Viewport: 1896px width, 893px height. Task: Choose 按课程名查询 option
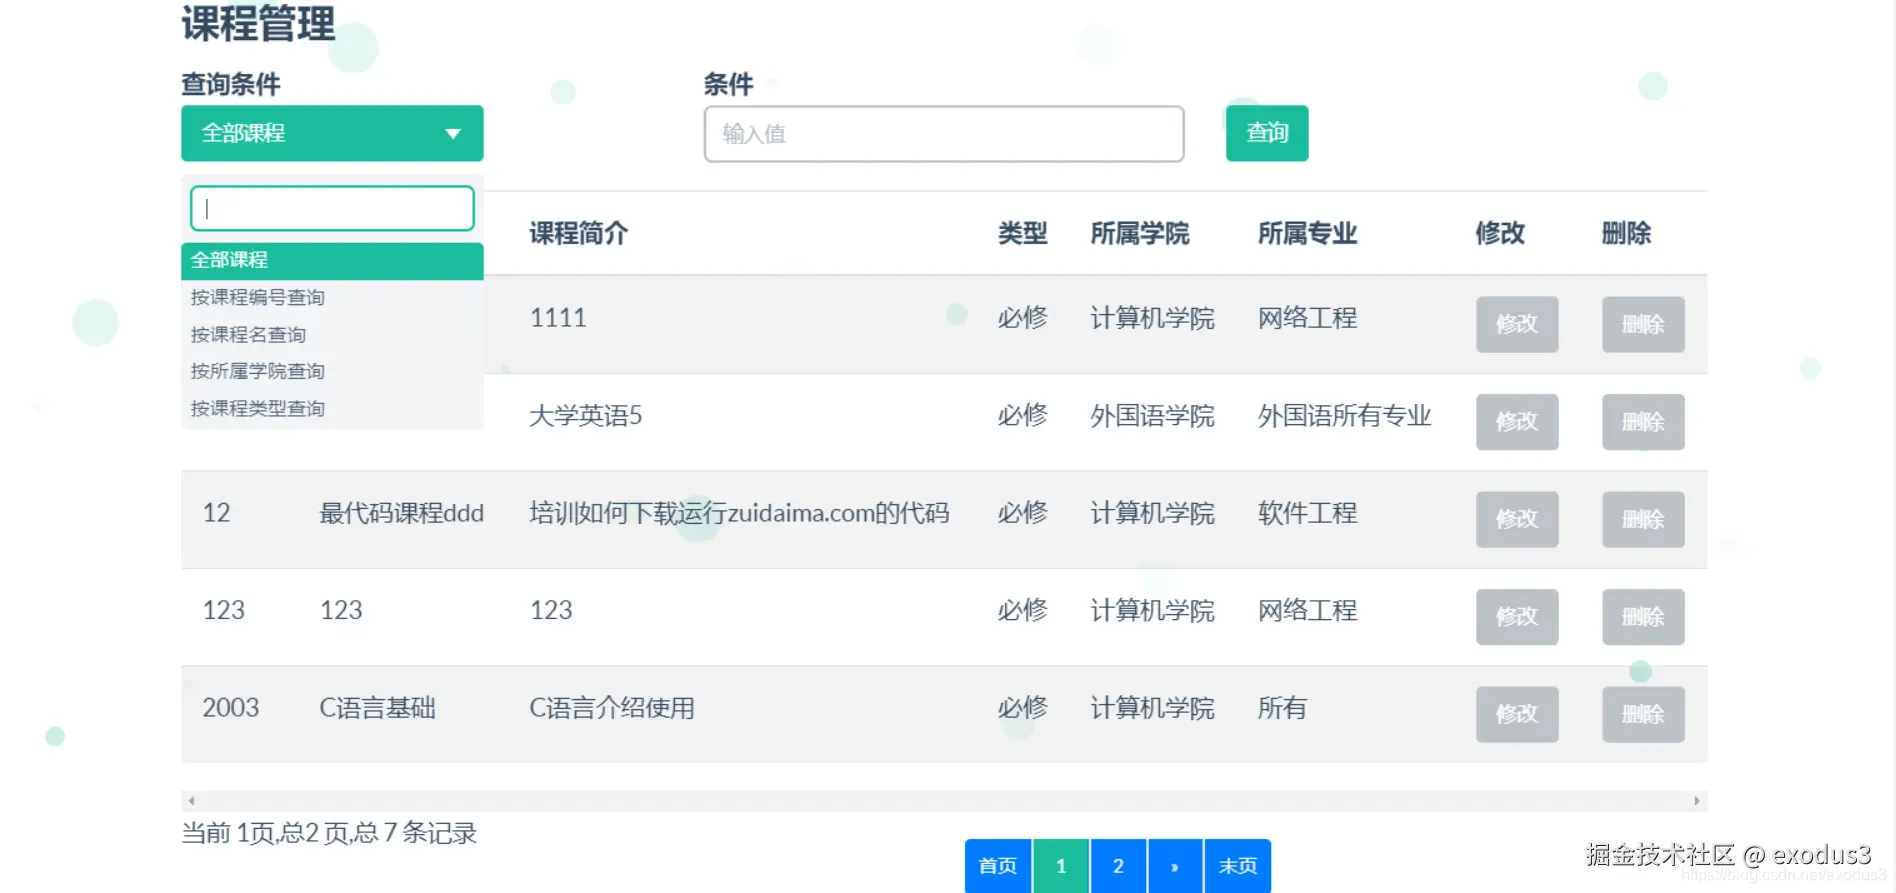(x=332, y=334)
